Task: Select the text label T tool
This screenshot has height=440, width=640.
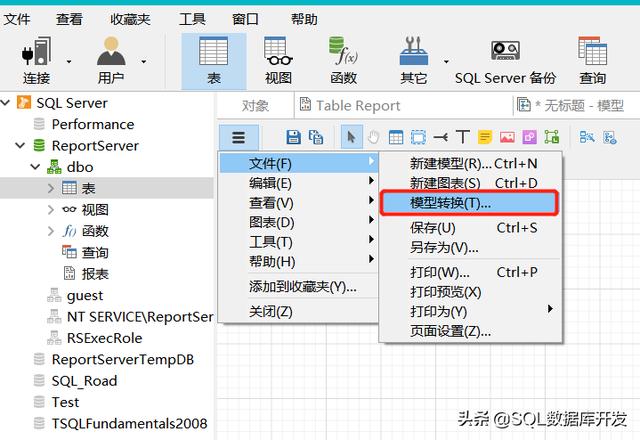Action: (x=462, y=137)
